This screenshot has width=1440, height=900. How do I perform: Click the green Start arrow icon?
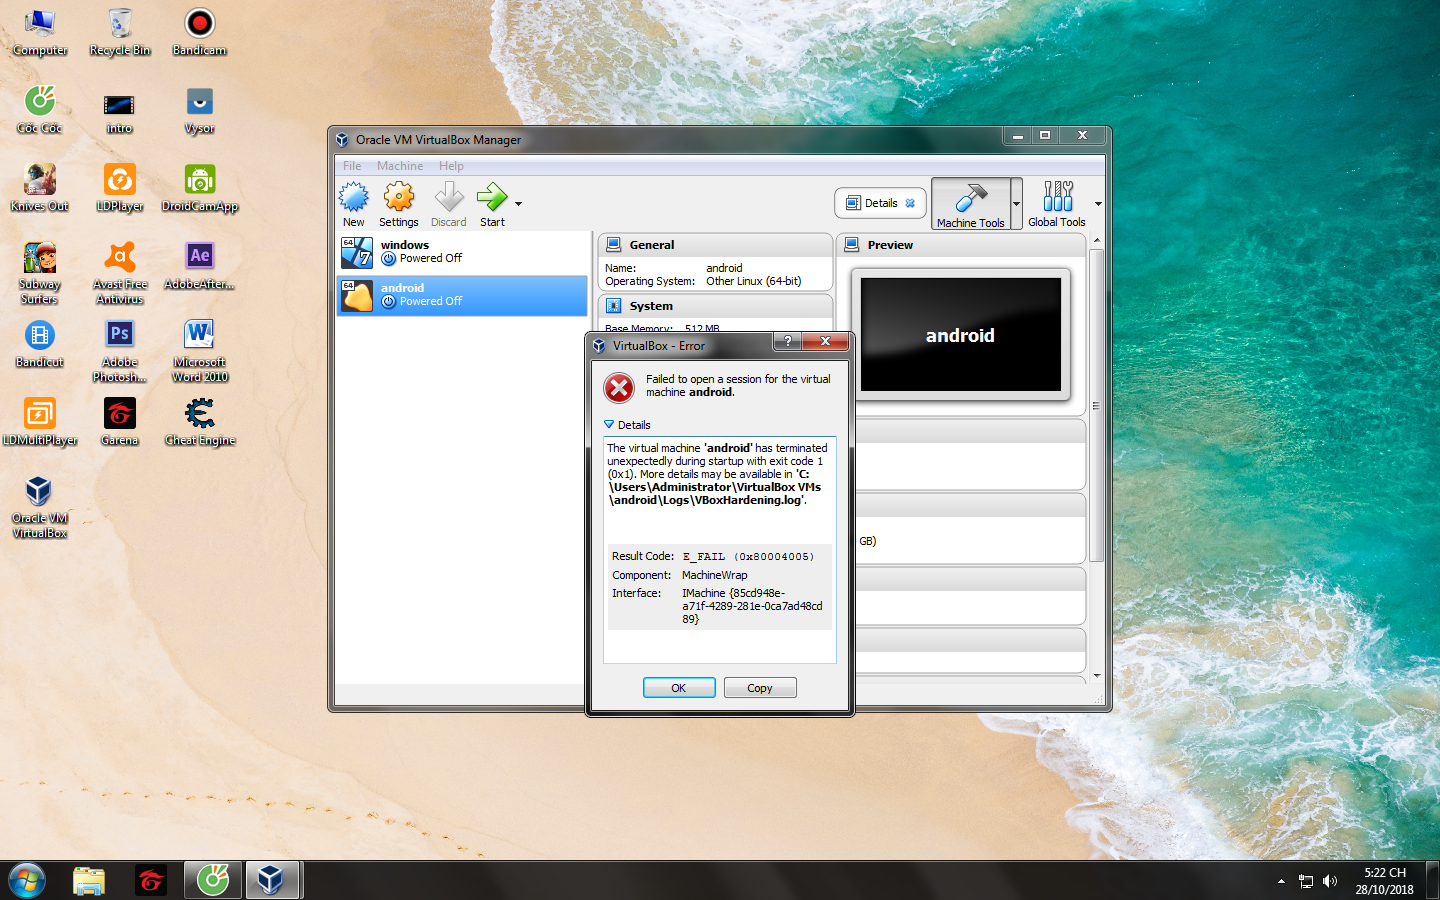pyautogui.click(x=492, y=198)
